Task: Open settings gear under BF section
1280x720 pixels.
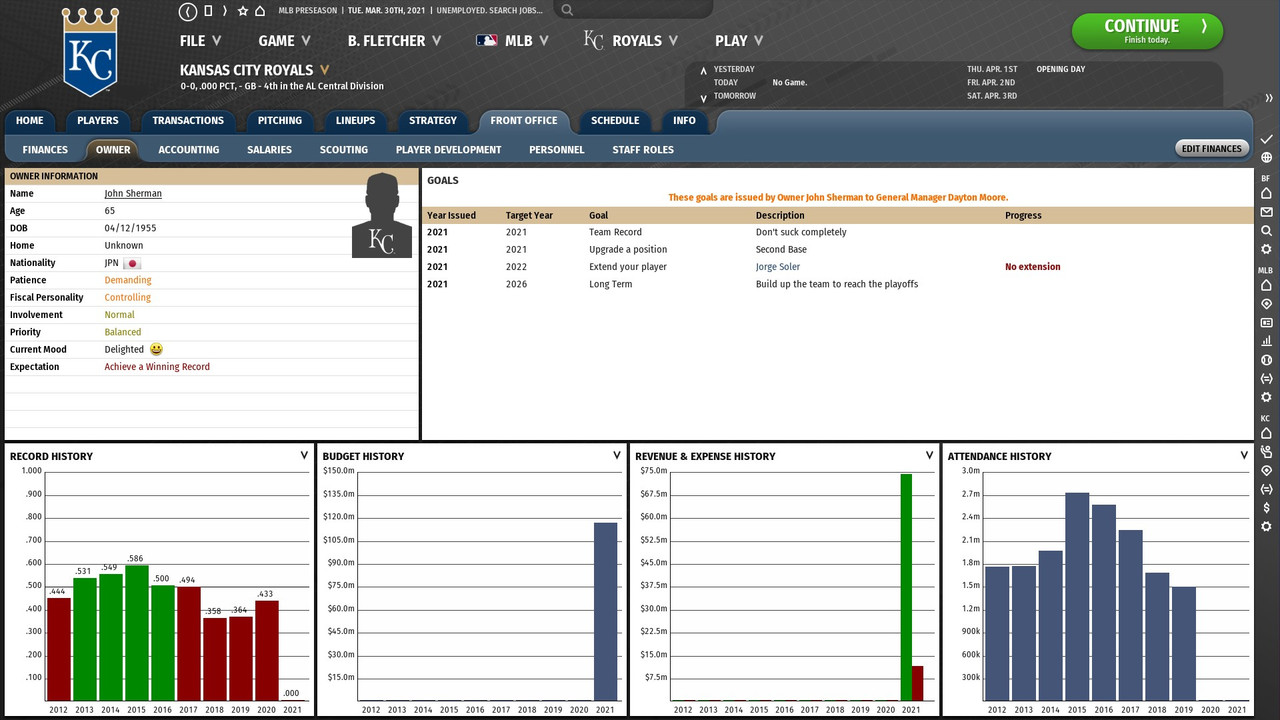Action: tap(1266, 249)
